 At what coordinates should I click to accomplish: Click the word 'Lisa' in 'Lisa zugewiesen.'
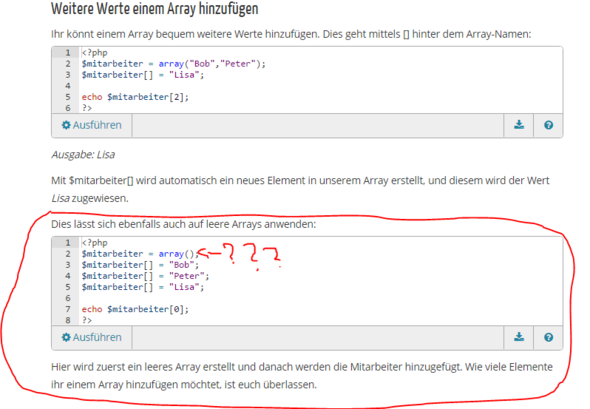60,198
